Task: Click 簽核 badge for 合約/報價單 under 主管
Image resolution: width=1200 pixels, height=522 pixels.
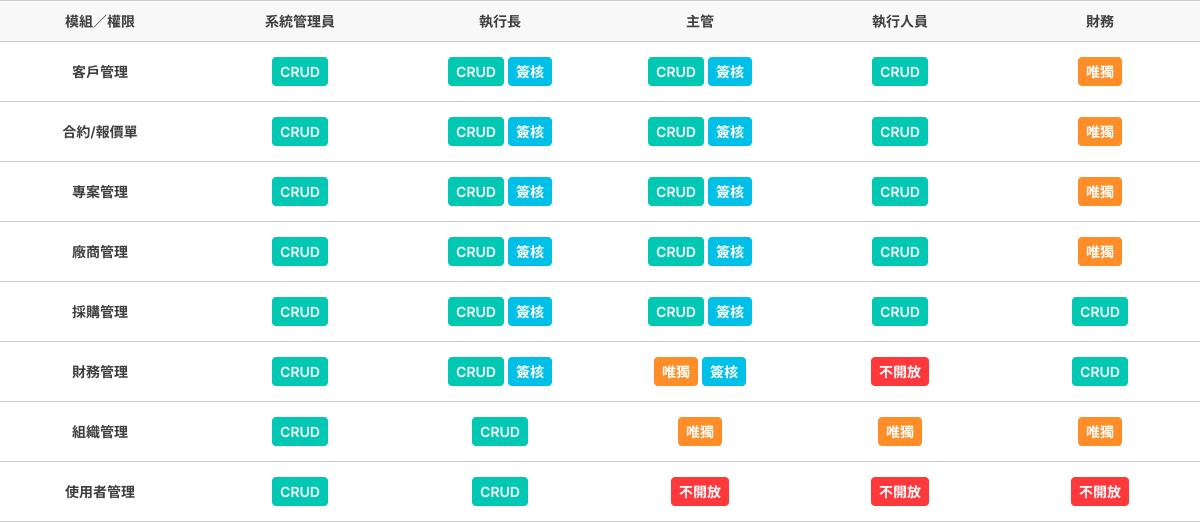Action: click(x=730, y=132)
